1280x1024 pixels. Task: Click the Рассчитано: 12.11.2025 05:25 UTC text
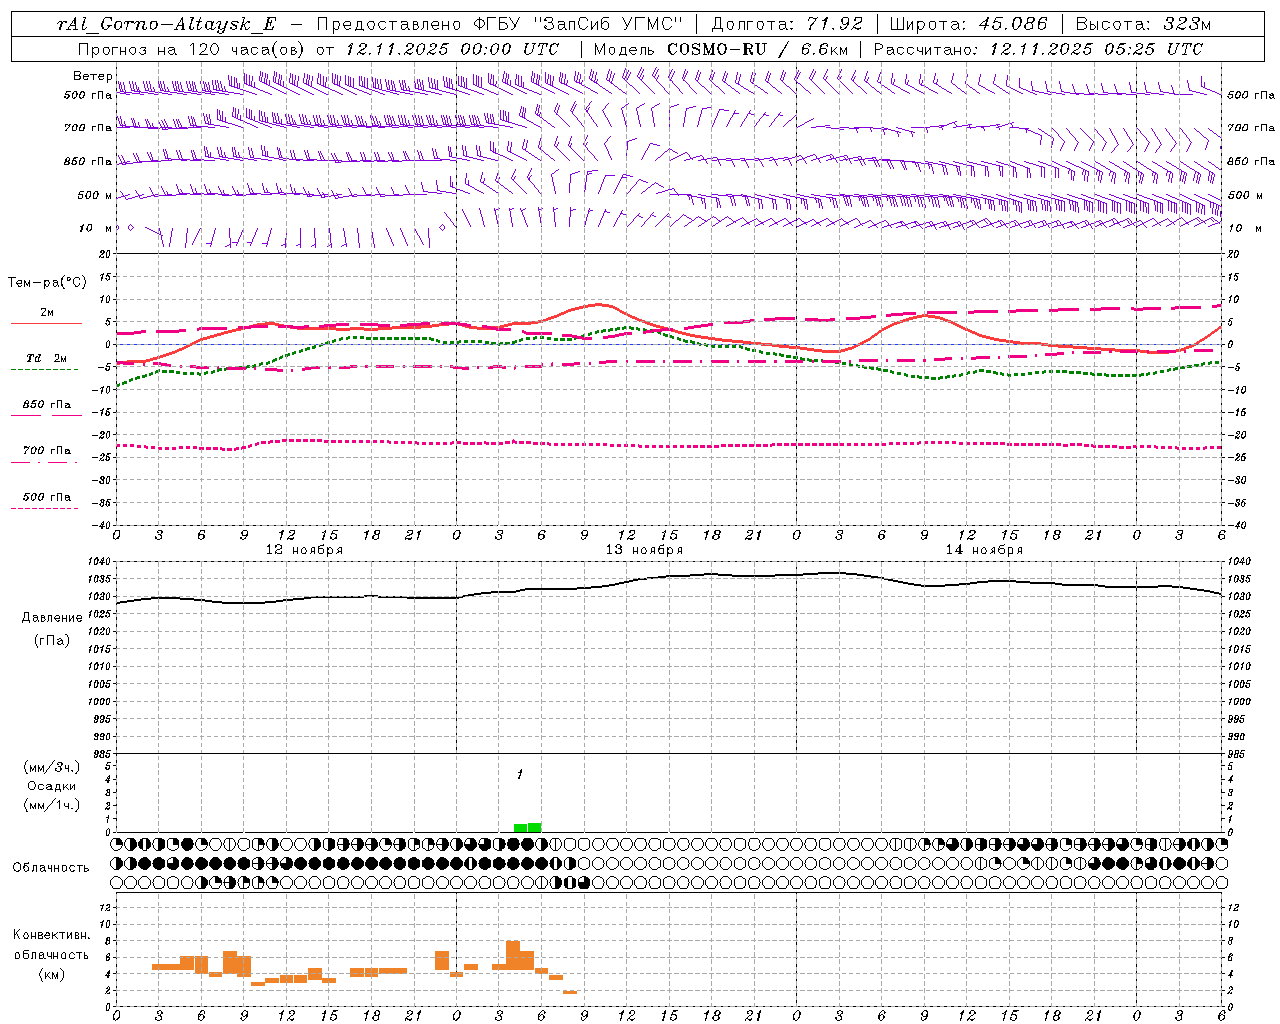[1038, 49]
